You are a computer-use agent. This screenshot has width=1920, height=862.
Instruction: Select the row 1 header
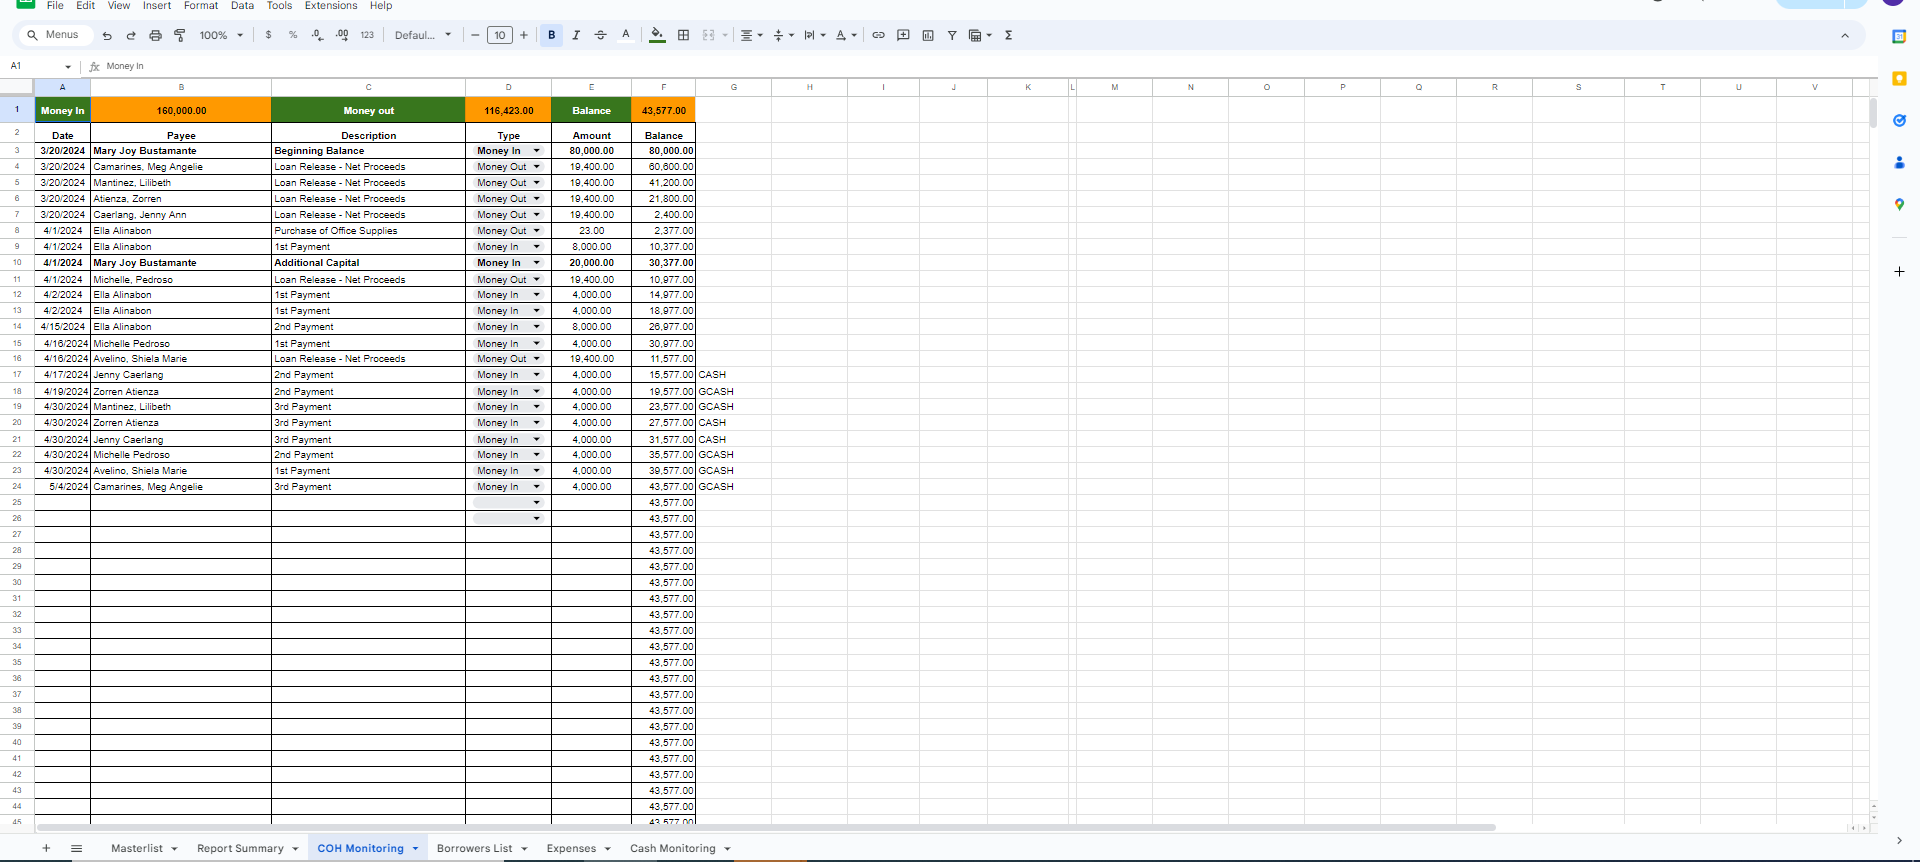point(17,109)
